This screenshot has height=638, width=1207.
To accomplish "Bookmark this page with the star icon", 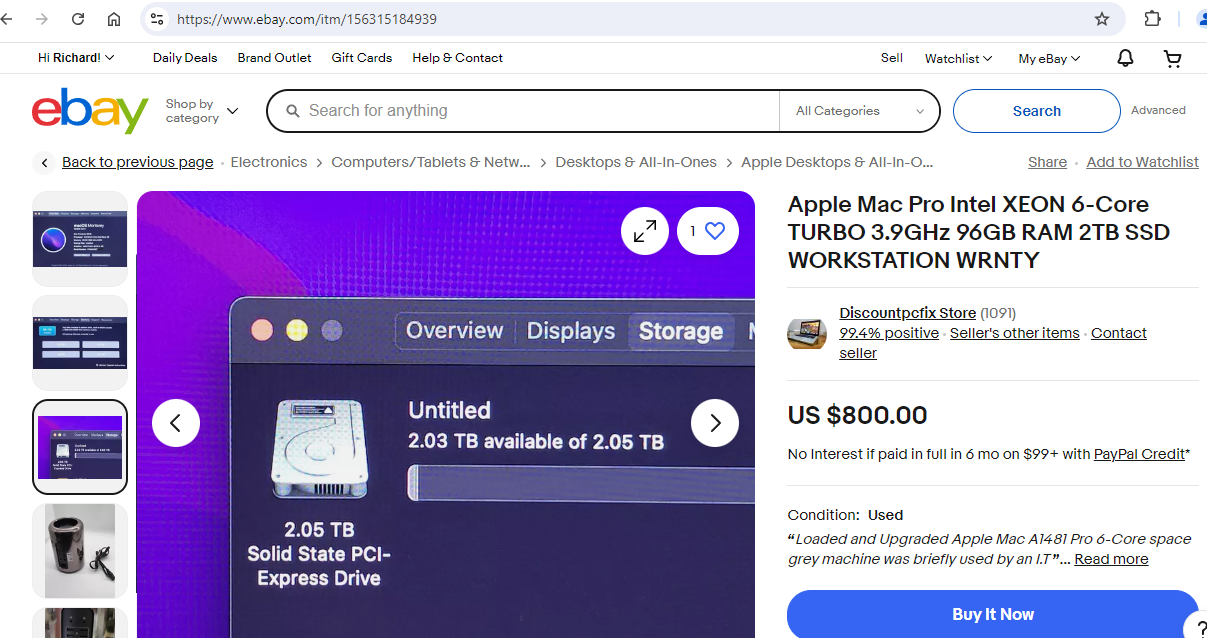I will coord(1102,19).
